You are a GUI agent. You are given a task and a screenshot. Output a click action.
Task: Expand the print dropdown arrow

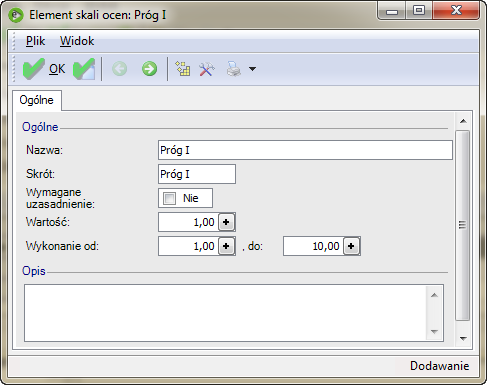[x=252, y=69]
